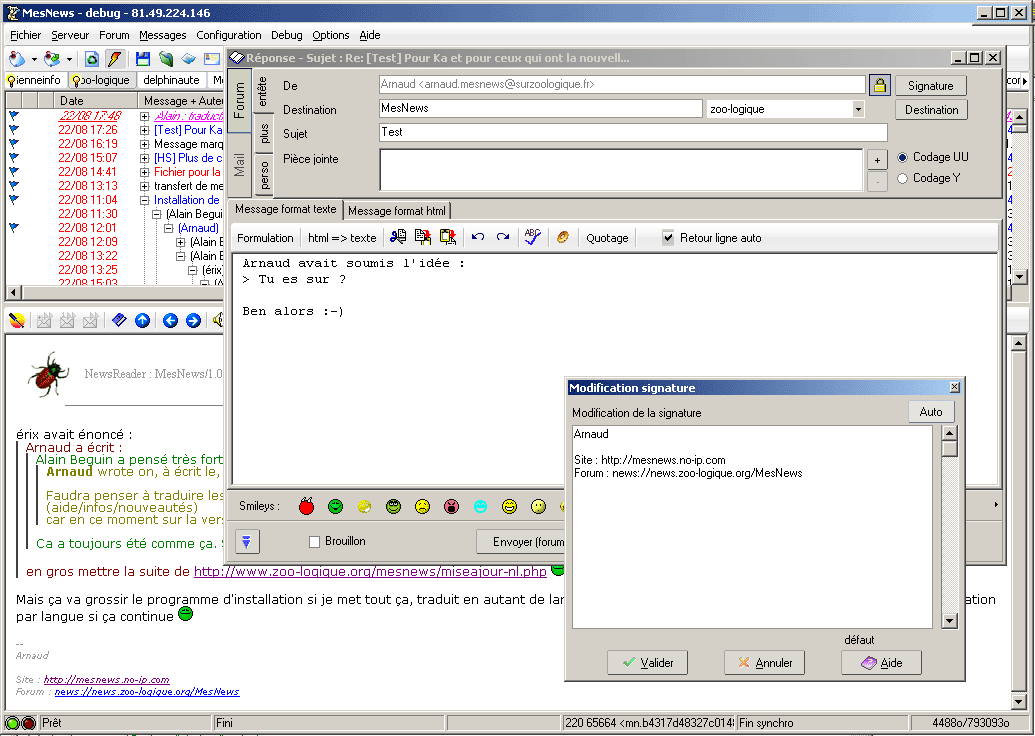Click the Auto button in signature dialog
The height and width of the screenshot is (736, 1035).
[931, 411]
